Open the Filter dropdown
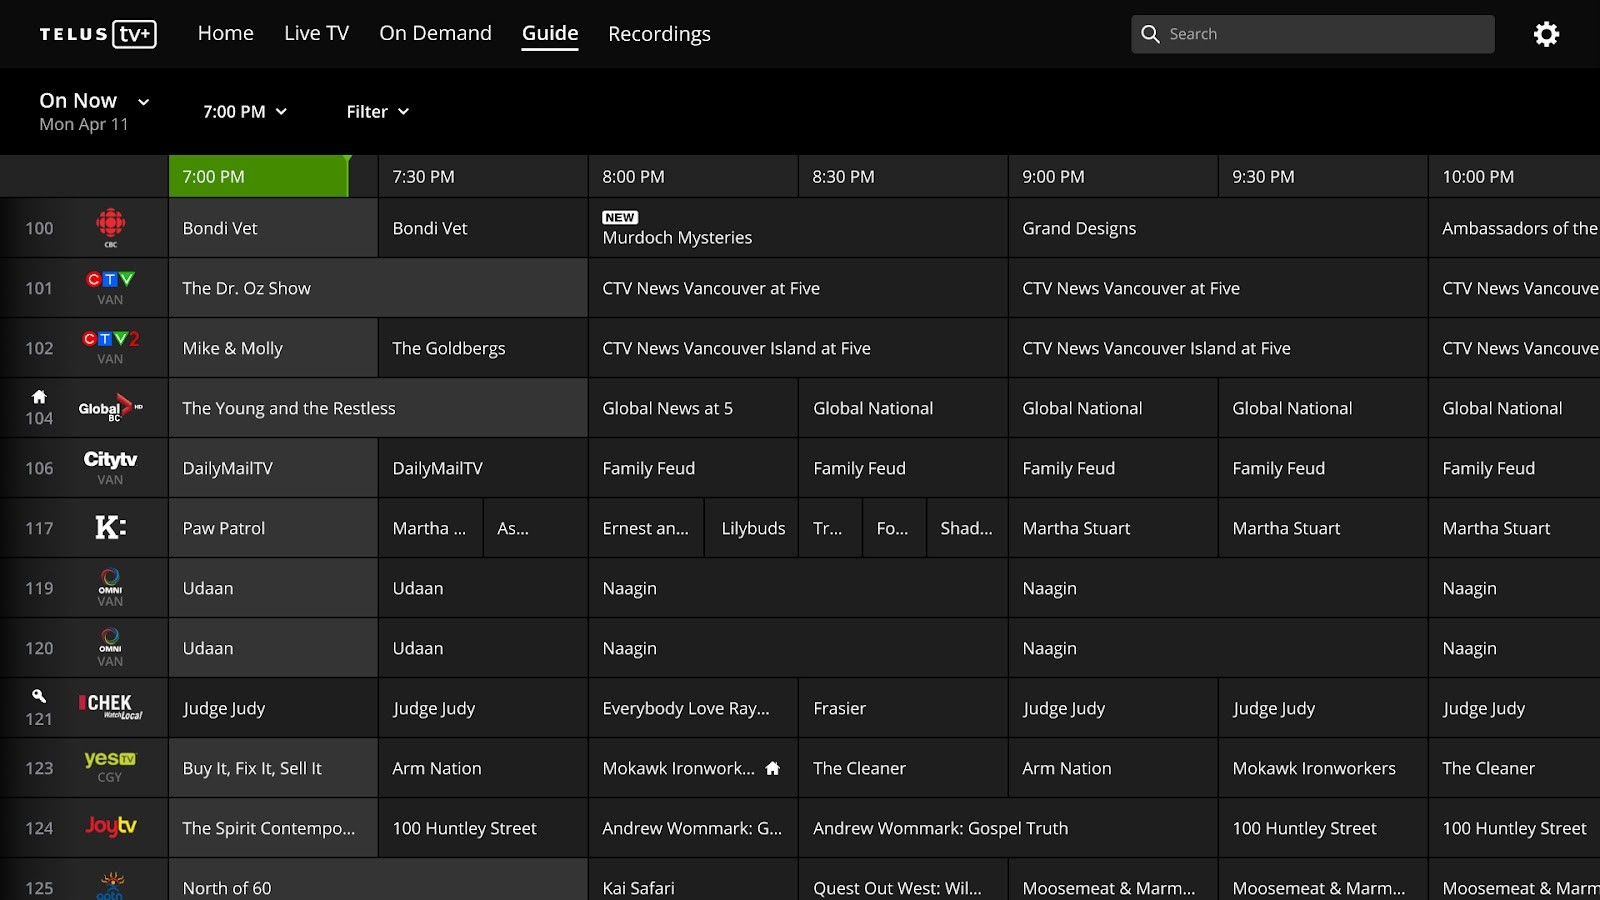This screenshot has height=900, width=1600. click(x=377, y=112)
